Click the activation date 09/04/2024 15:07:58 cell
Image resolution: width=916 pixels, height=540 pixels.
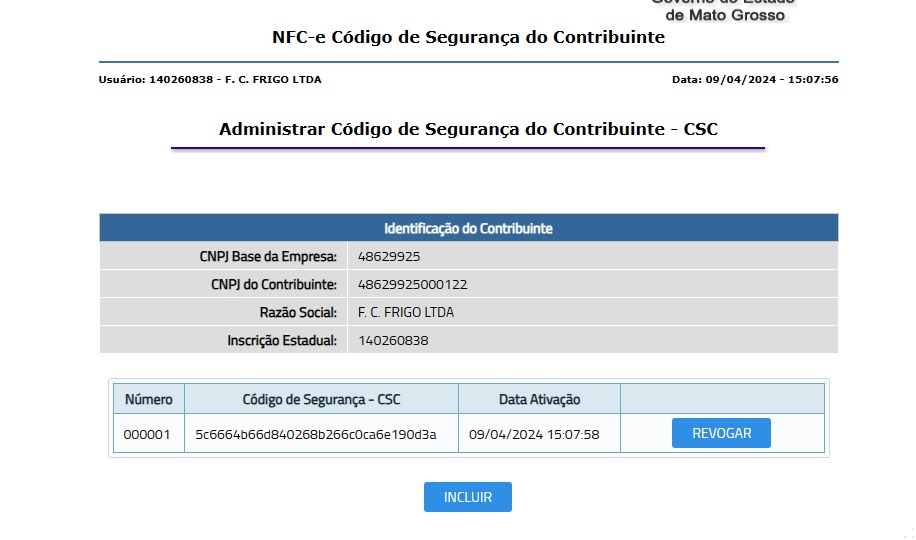(534, 434)
